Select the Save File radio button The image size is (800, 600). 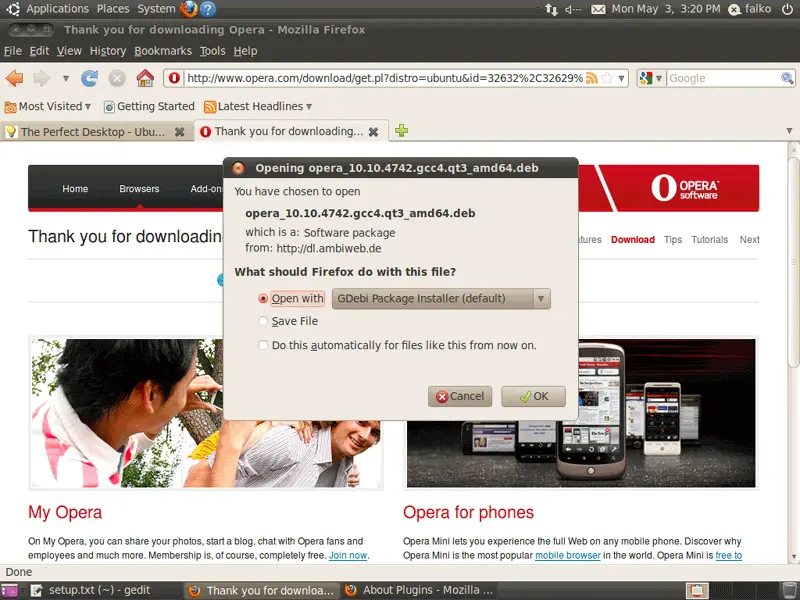[263, 321]
